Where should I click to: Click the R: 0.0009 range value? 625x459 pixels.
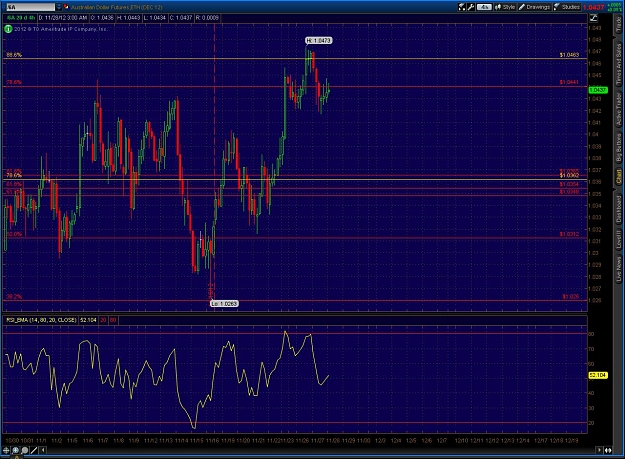(x=207, y=18)
